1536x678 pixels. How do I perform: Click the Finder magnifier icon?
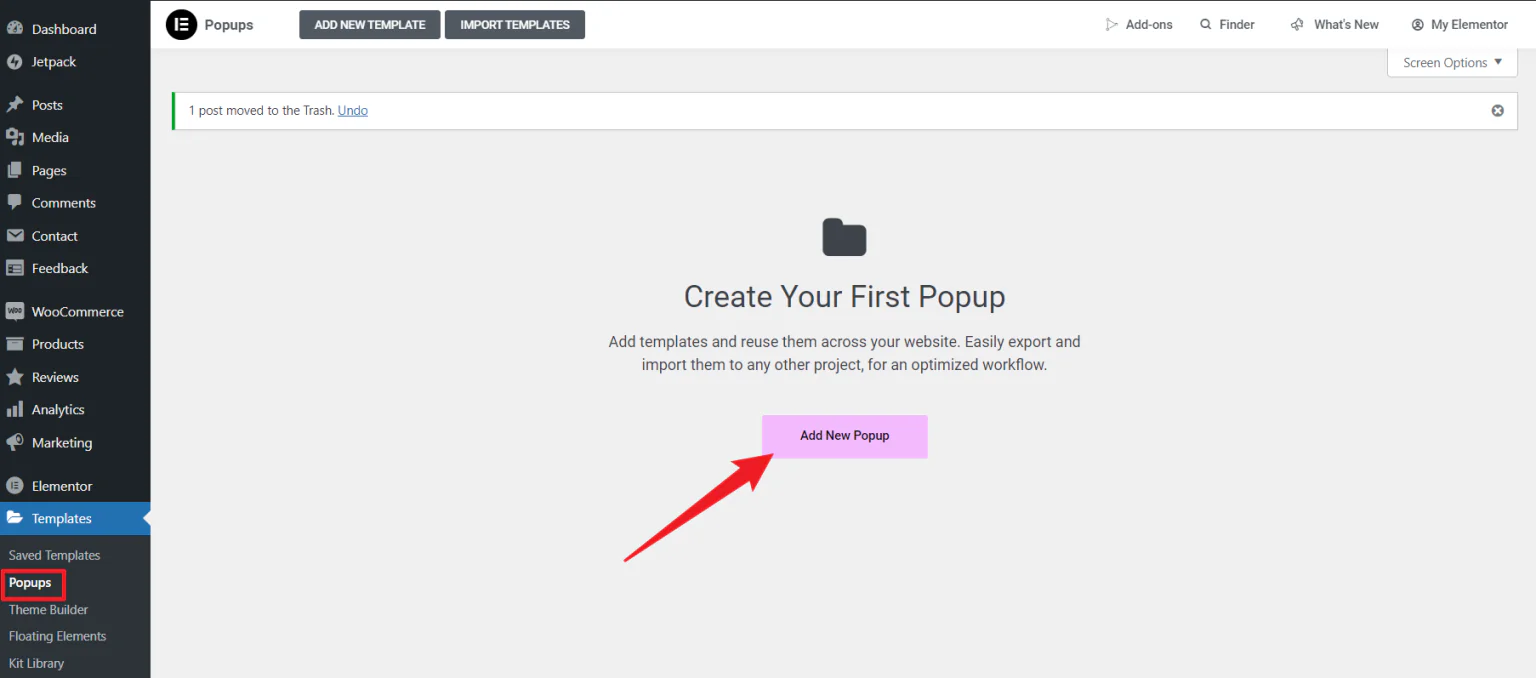[x=1205, y=24]
